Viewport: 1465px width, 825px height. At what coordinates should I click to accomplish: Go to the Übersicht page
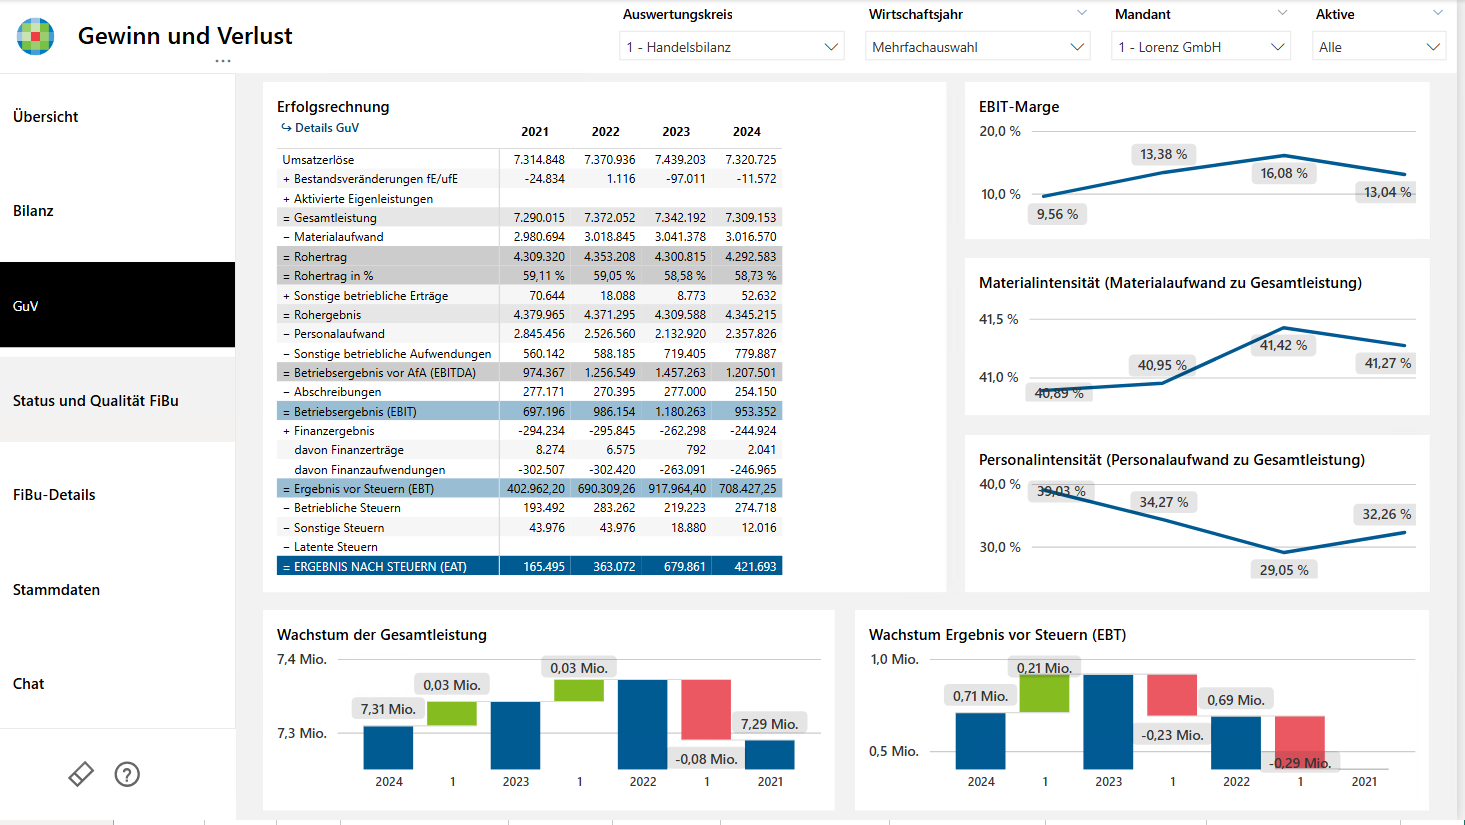(x=118, y=117)
